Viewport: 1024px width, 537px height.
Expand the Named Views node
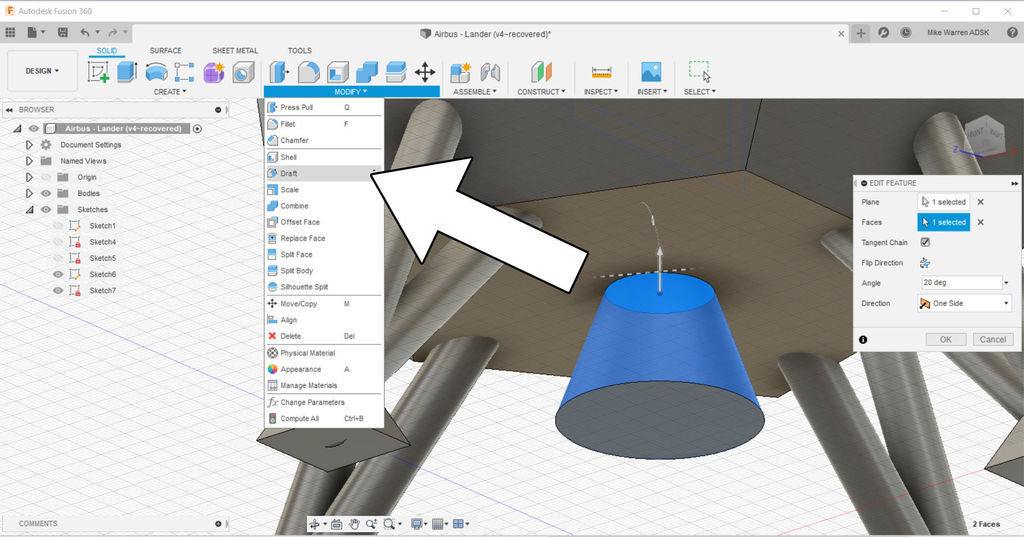[x=29, y=161]
